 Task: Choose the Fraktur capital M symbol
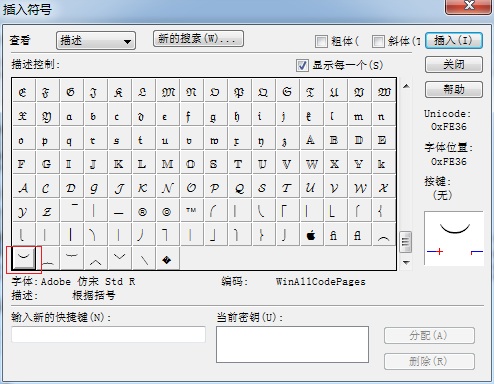click(x=168, y=91)
